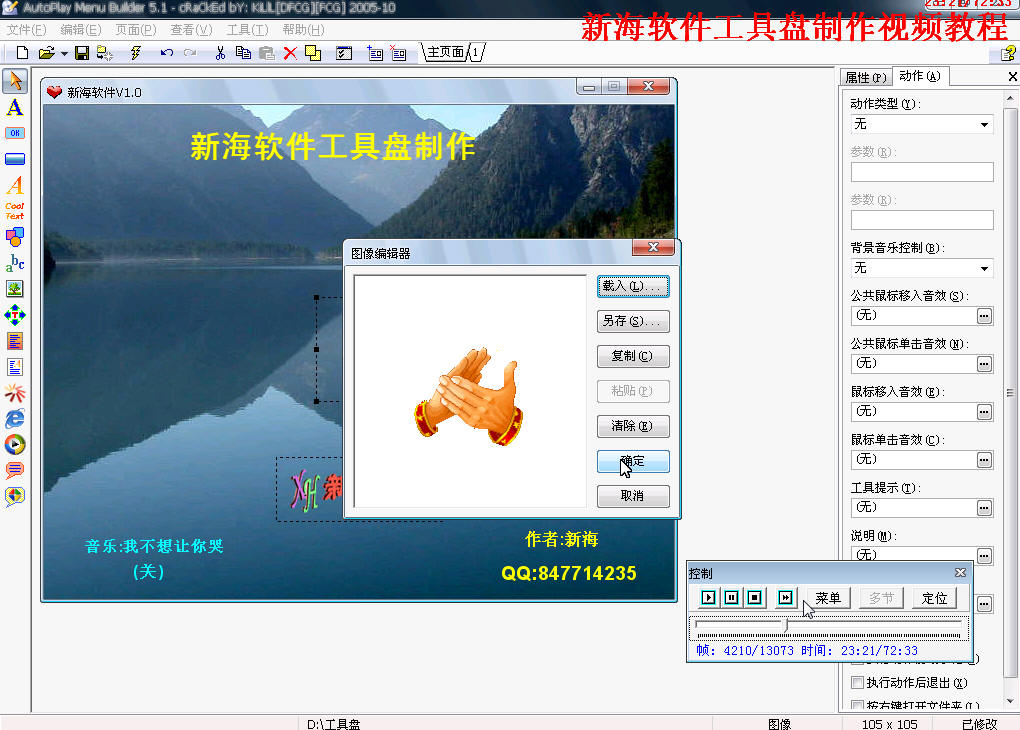The height and width of the screenshot is (730, 1020).
Task: Click the New project toolbar icon
Action: pyautogui.click(x=22, y=53)
